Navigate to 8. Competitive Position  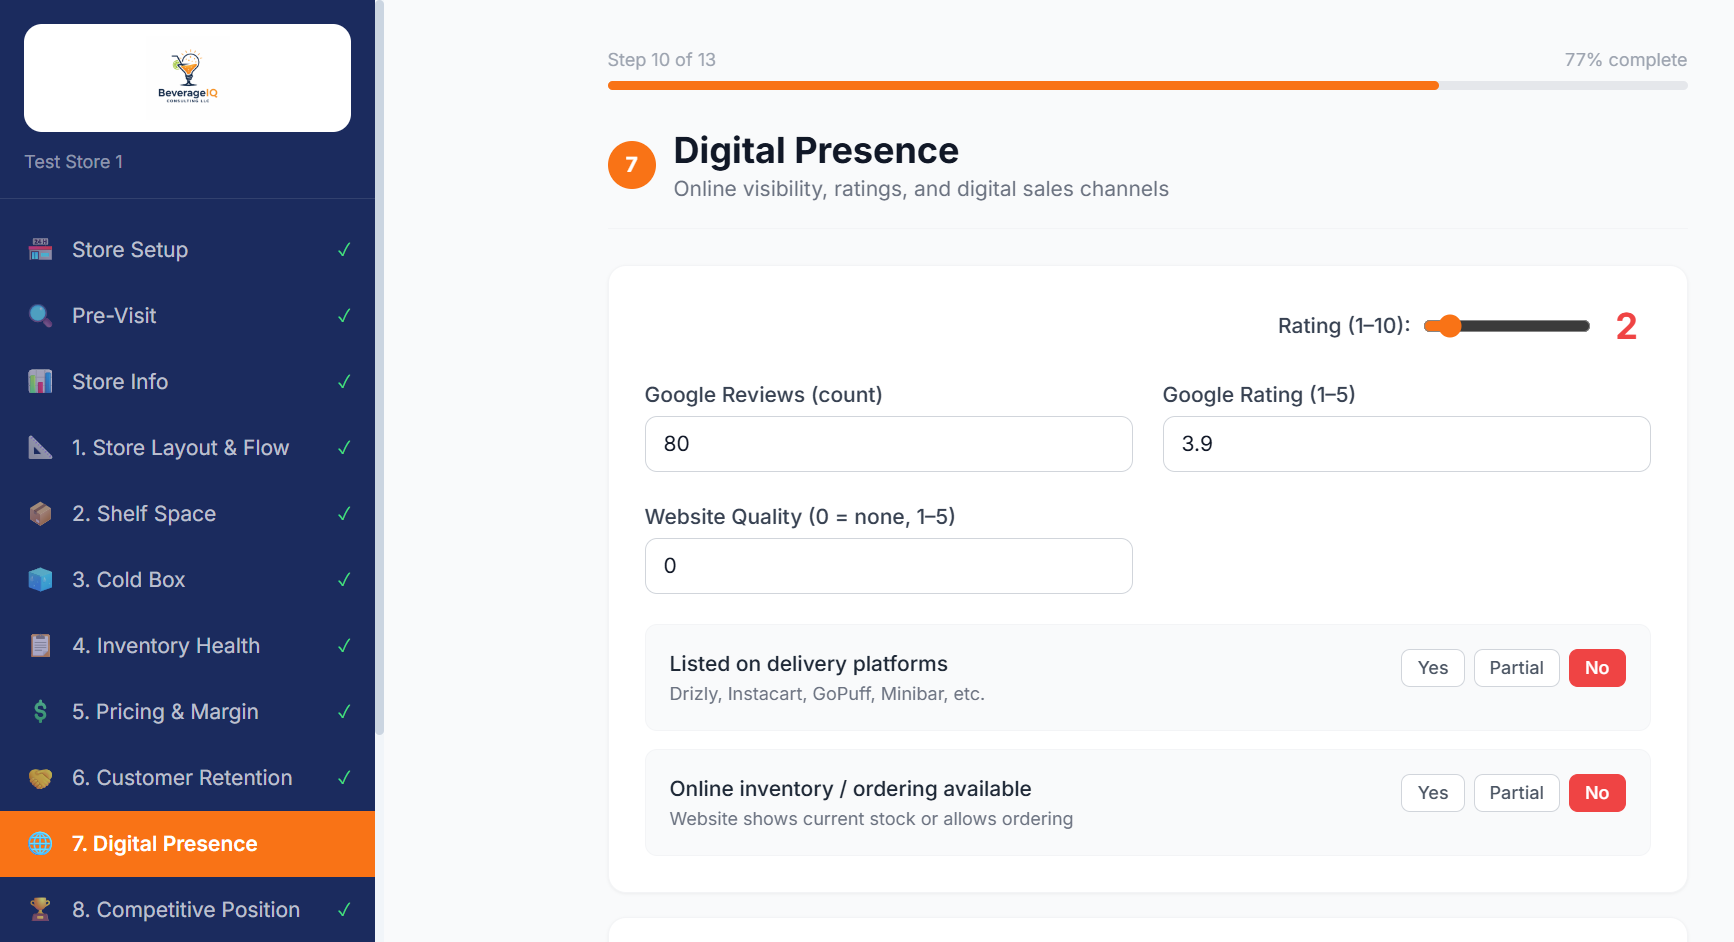click(186, 909)
